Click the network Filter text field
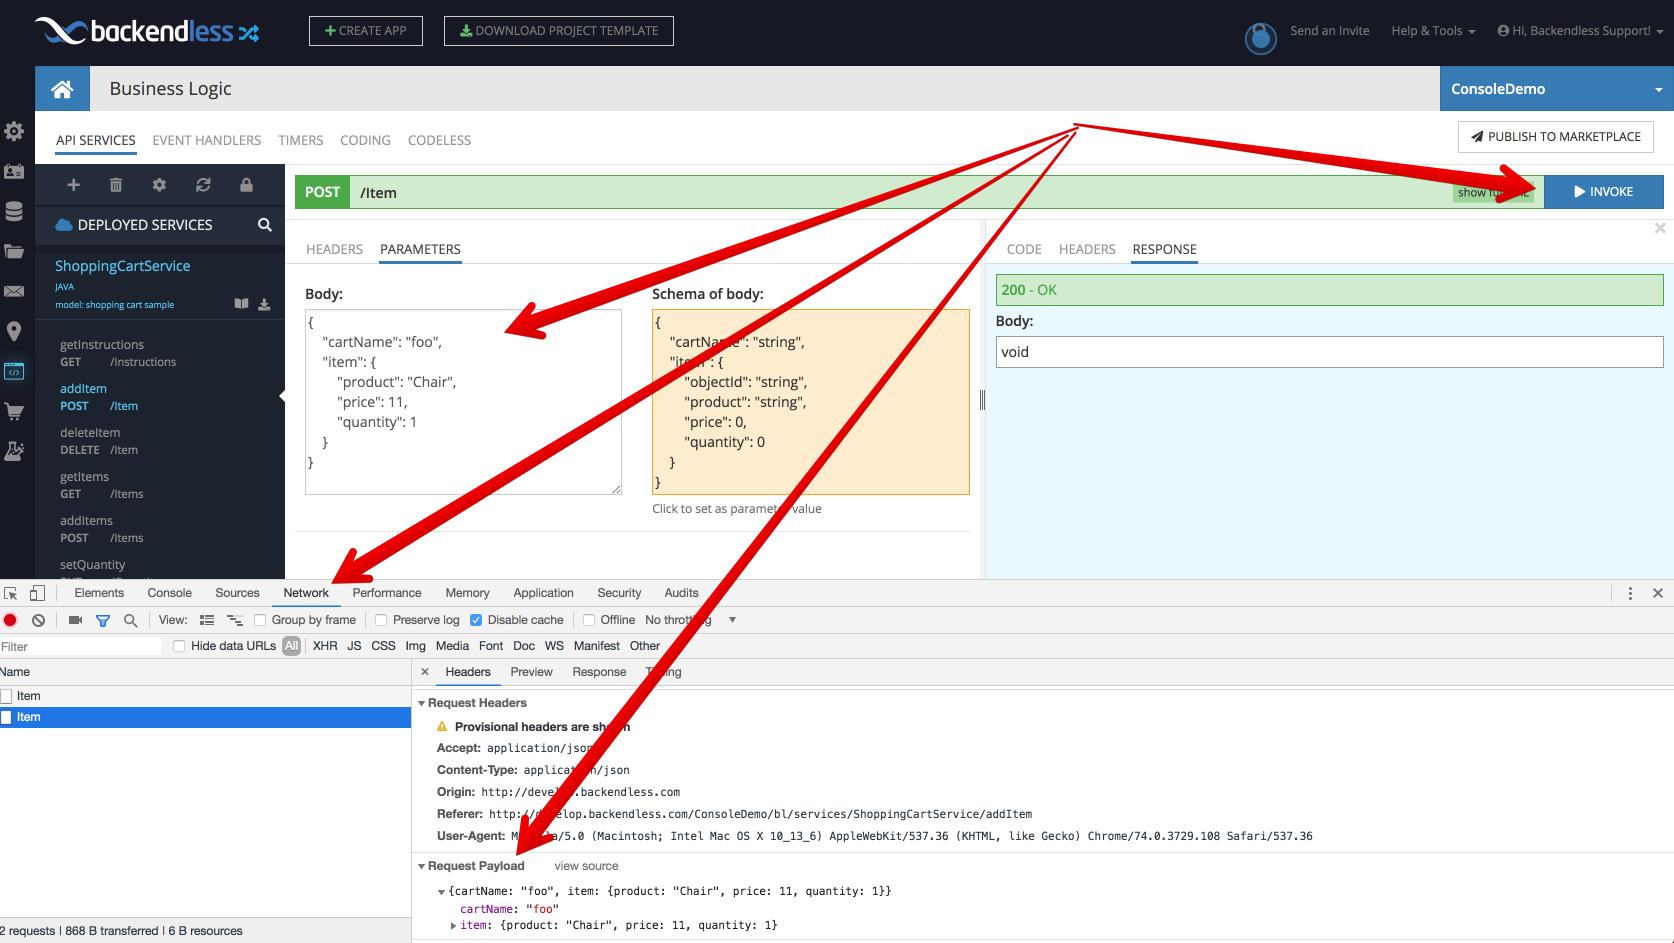This screenshot has width=1674, height=943. point(80,647)
